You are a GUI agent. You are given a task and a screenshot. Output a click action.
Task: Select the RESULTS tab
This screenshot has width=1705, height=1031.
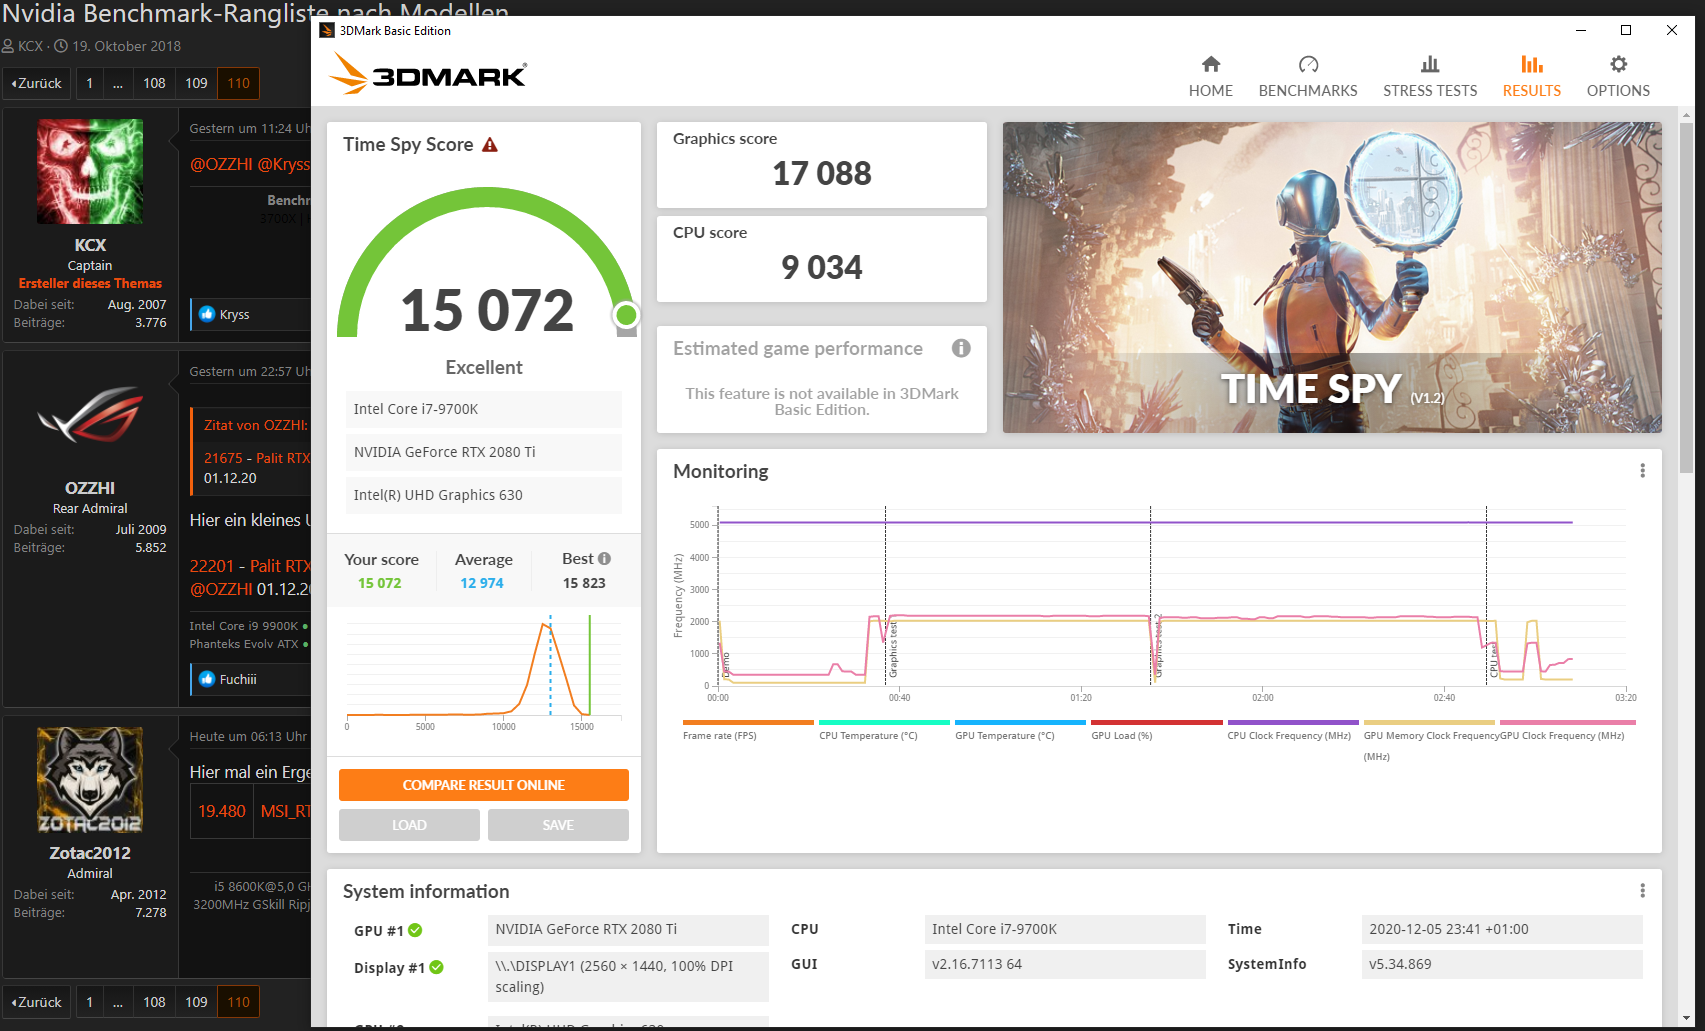point(1531,77)
